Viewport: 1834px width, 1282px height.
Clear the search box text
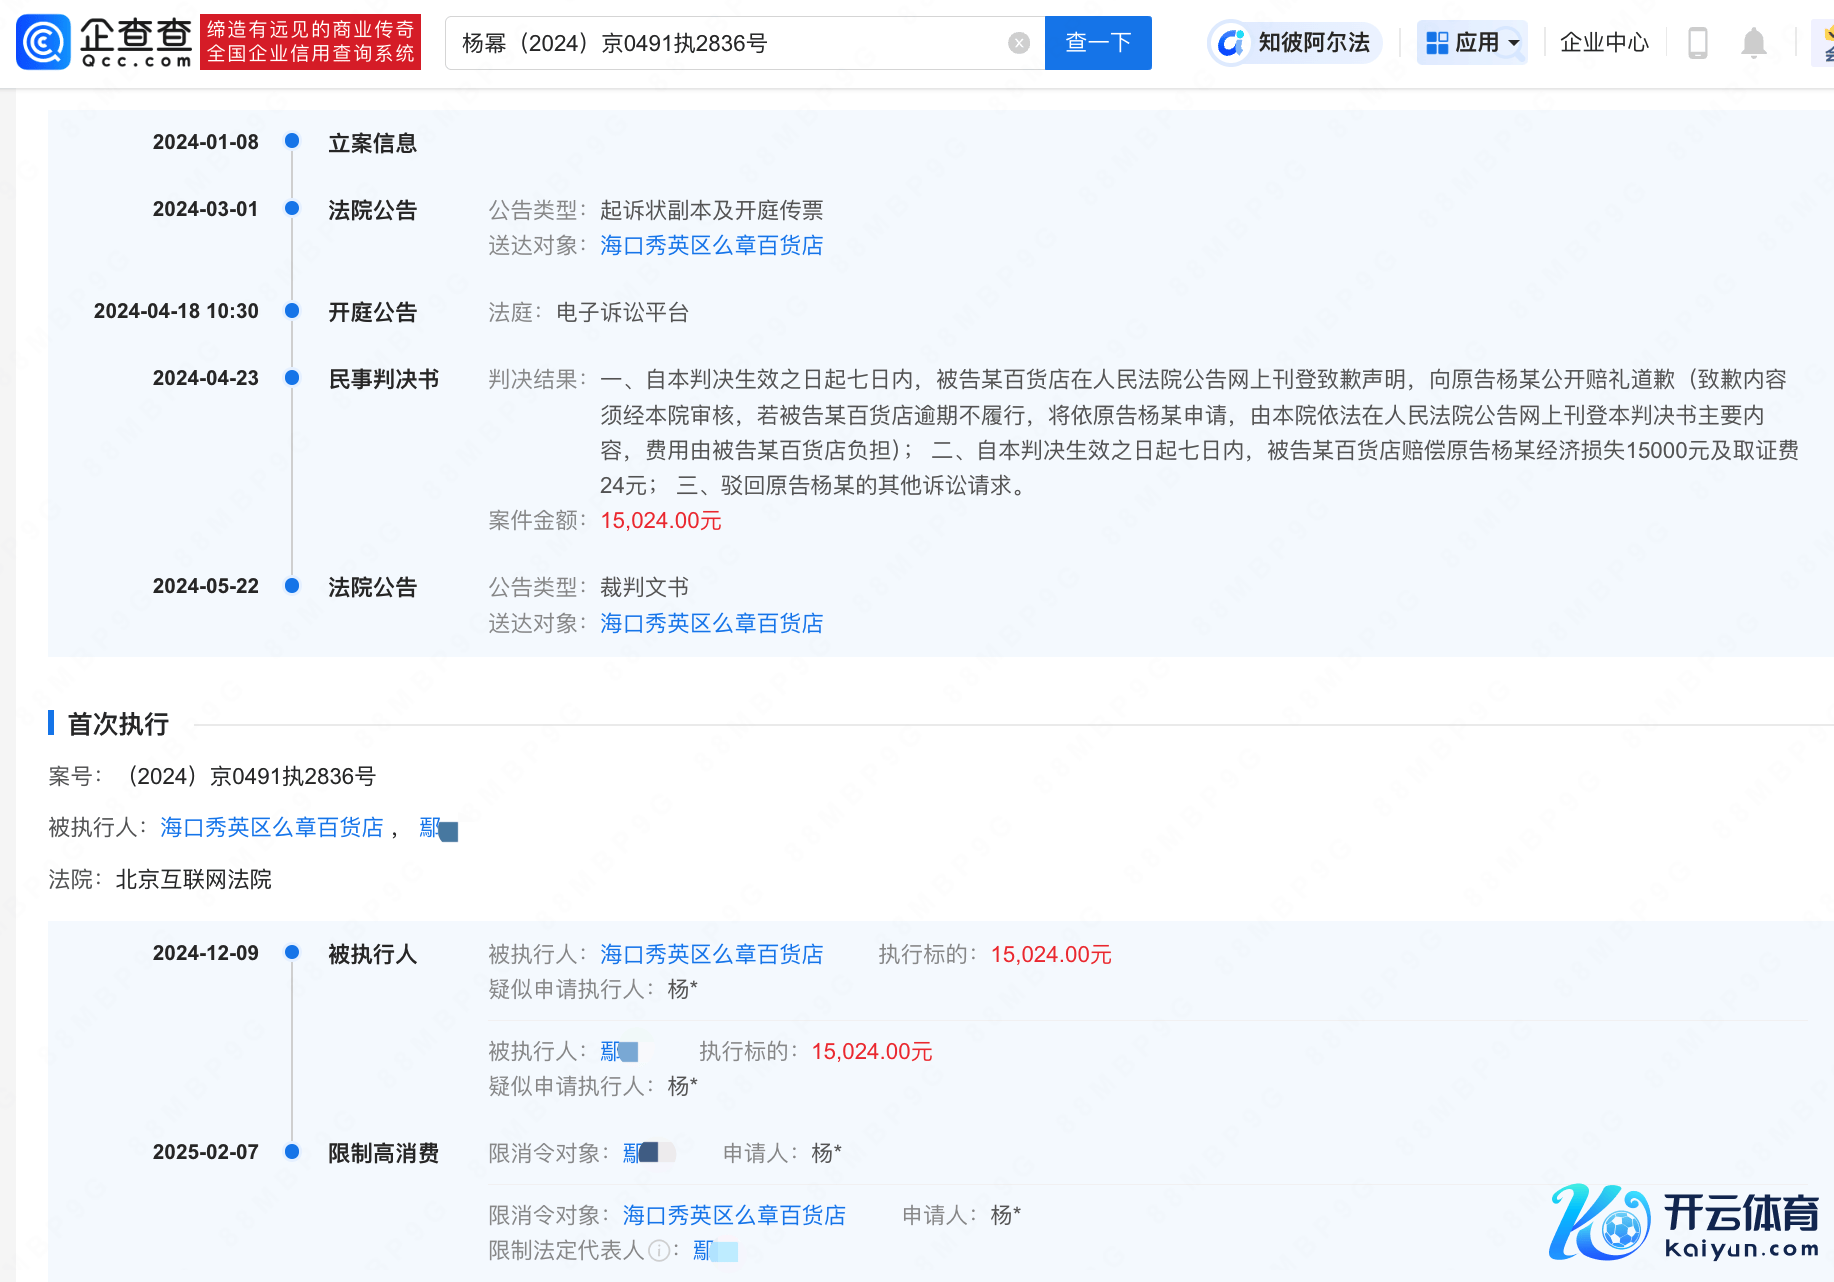click(1018, 43)
